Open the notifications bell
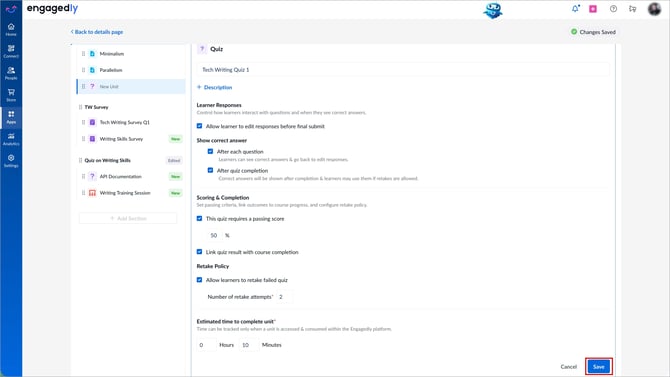 pos(575,9)
